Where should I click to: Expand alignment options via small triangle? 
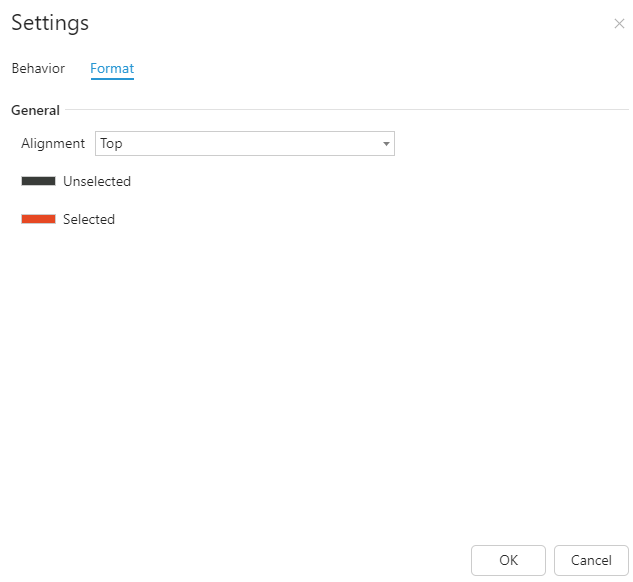(386, 144)
